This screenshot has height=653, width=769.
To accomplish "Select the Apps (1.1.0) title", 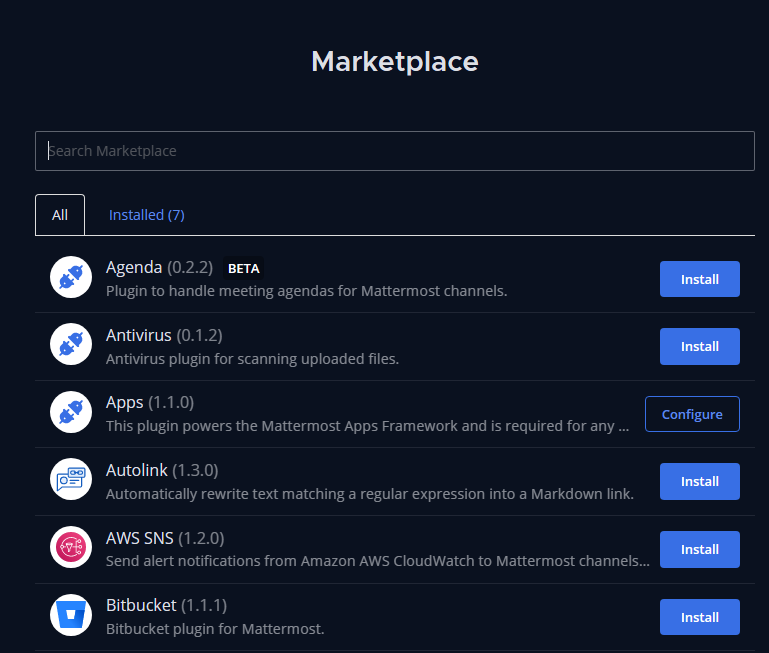I will [150, 402].
